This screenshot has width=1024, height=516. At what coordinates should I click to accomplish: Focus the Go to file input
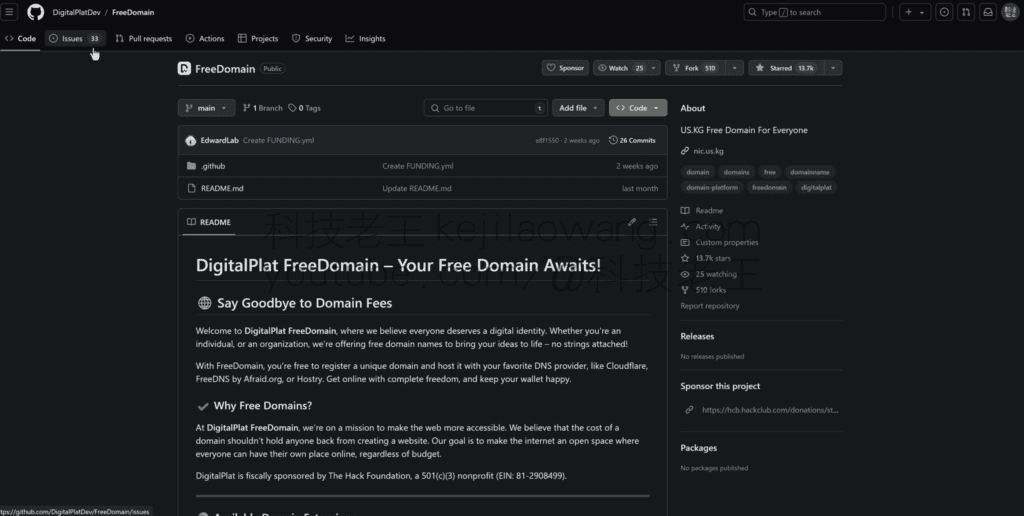[x=485, y=108]
